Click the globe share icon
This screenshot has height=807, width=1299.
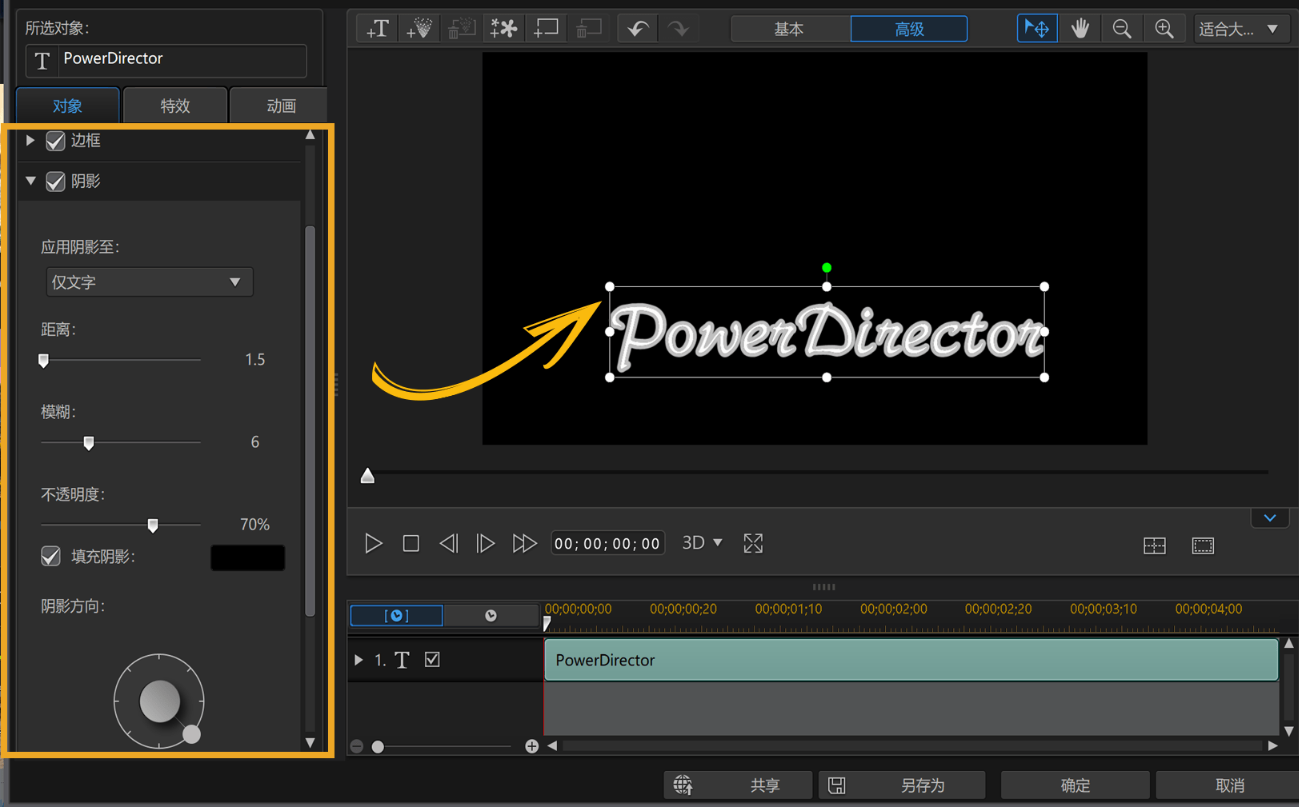tap(683, 785)
